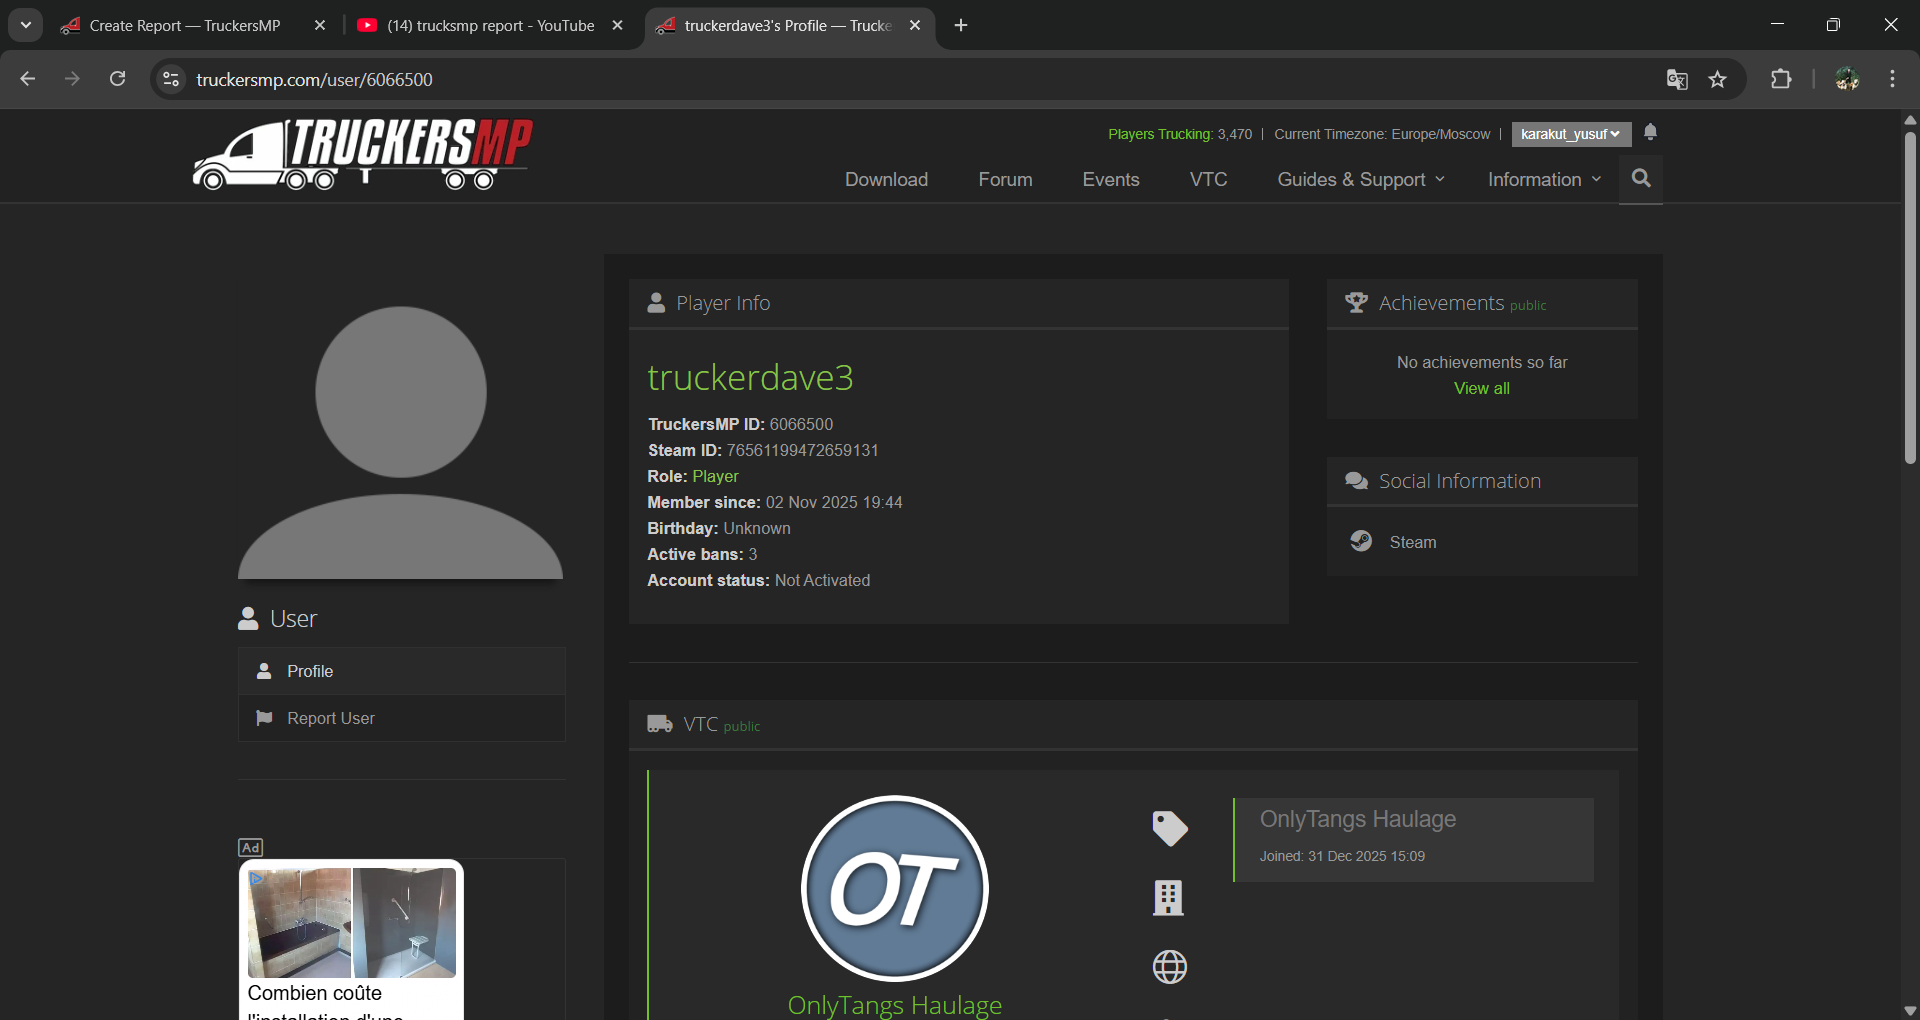Click the Google Translate icon in address bar
Image resolution: width=1920 pixels, height=1020 pixels.
[1677, 80]
